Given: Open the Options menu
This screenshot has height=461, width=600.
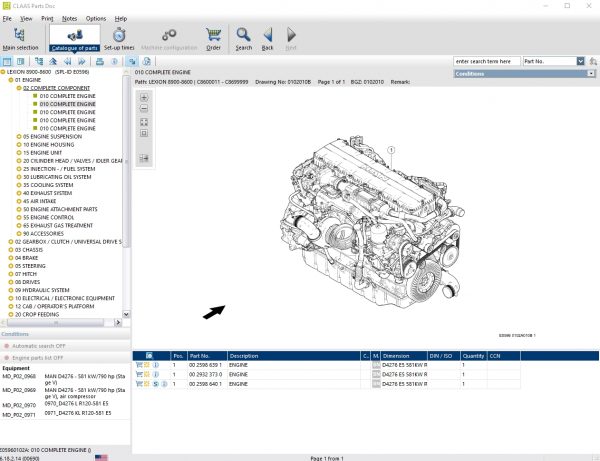Looking at the screenshot, I should point(95,18).
